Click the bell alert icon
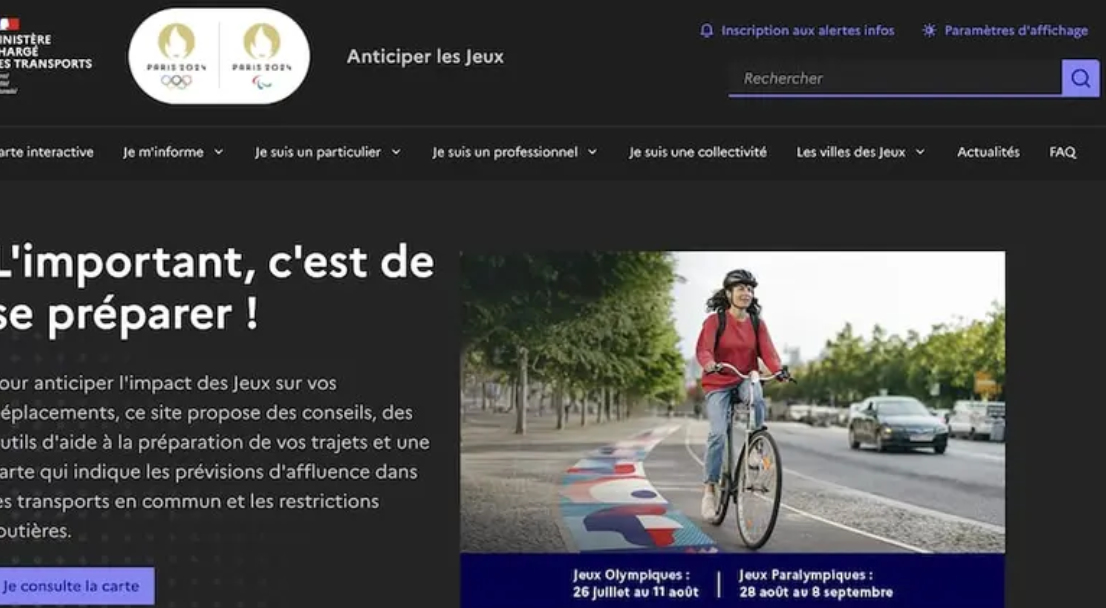The width and height of the screenshot is (1106, 608). pyautogui.click(x=706, y=30)
